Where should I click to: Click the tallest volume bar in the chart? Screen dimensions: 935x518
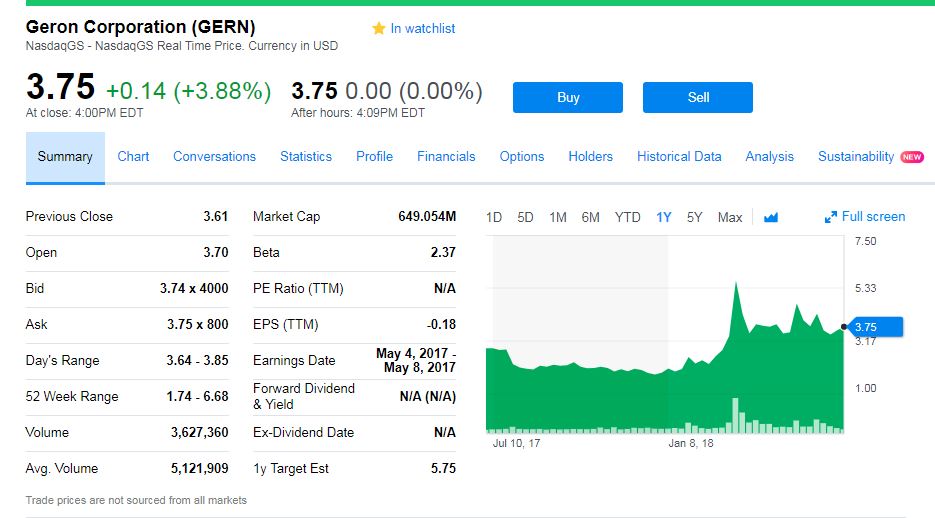[735, 415]
